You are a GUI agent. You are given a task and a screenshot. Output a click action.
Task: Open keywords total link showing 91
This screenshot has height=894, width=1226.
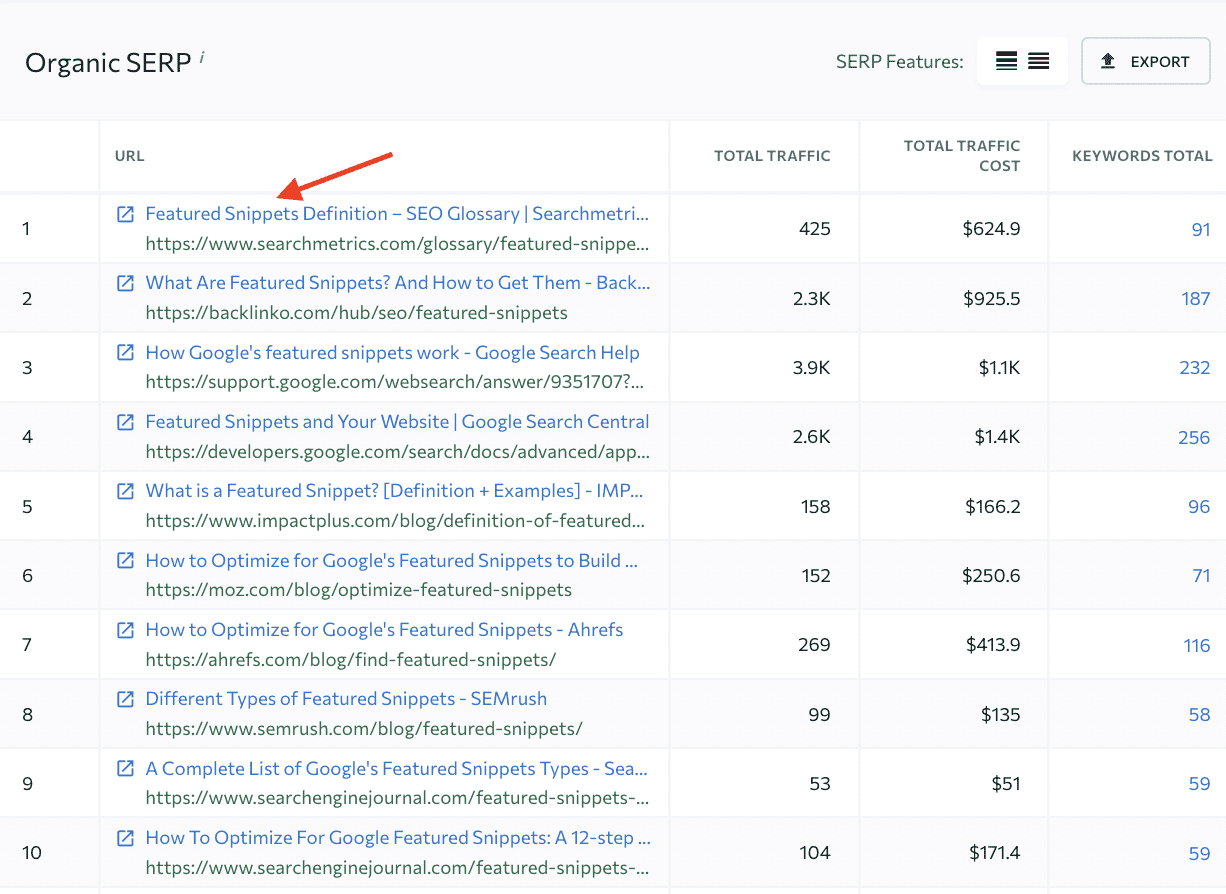[x=1200, y=228]
